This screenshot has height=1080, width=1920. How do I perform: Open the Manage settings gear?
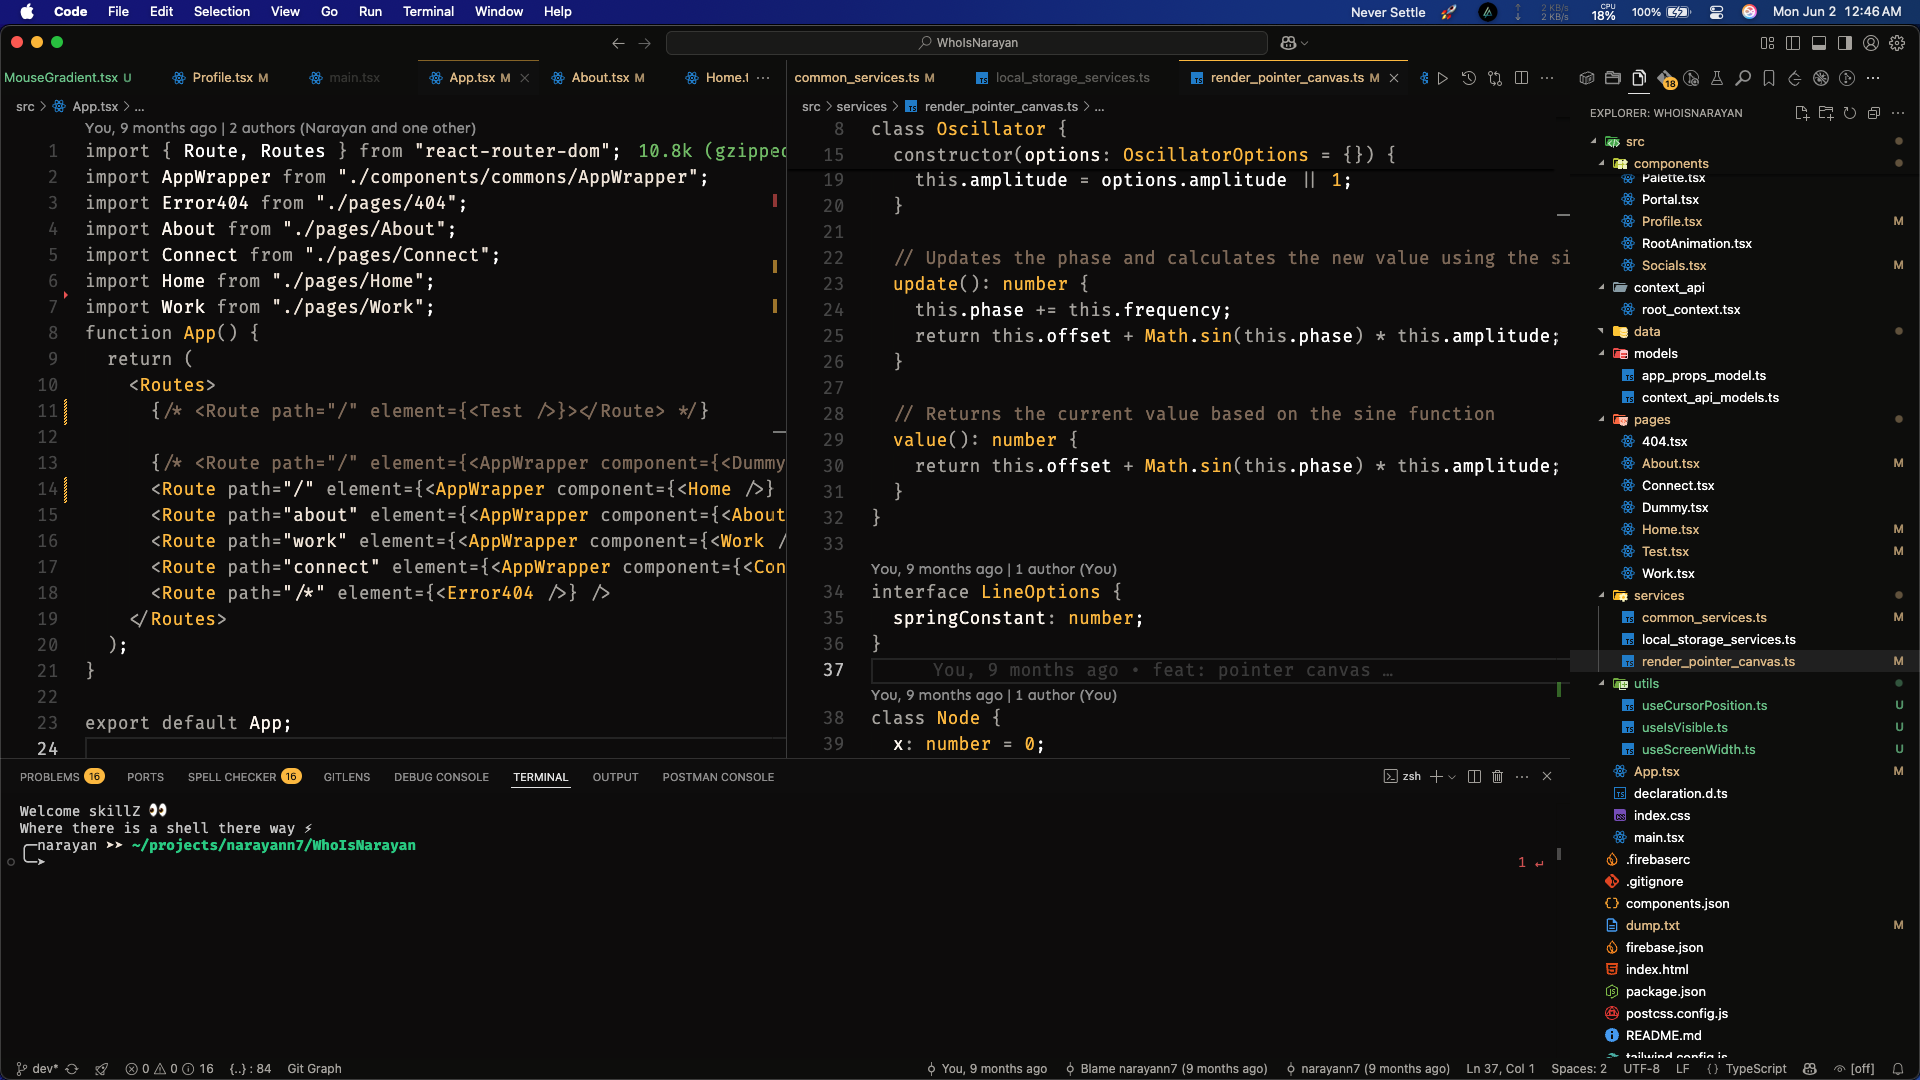[1897, 43]
